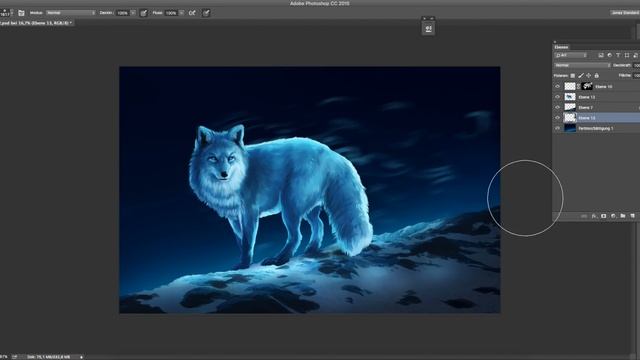This screenshot has height=360, width=640.
Task: Click status bar icon next to zoom value
Action: tap(15, 357)
